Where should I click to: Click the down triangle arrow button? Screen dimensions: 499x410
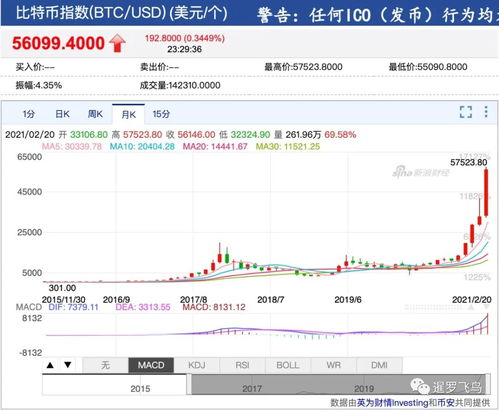[68, 365]
